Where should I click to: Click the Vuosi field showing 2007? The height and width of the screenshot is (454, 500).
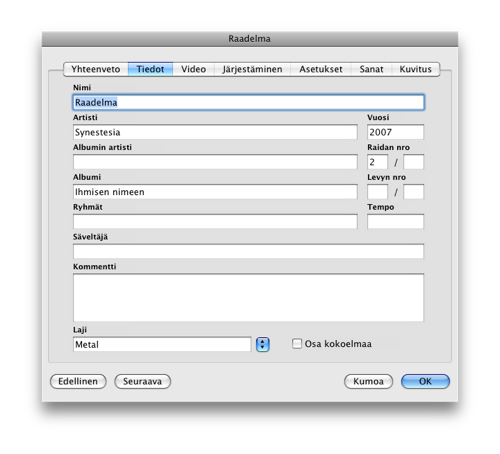coord(395,132)
